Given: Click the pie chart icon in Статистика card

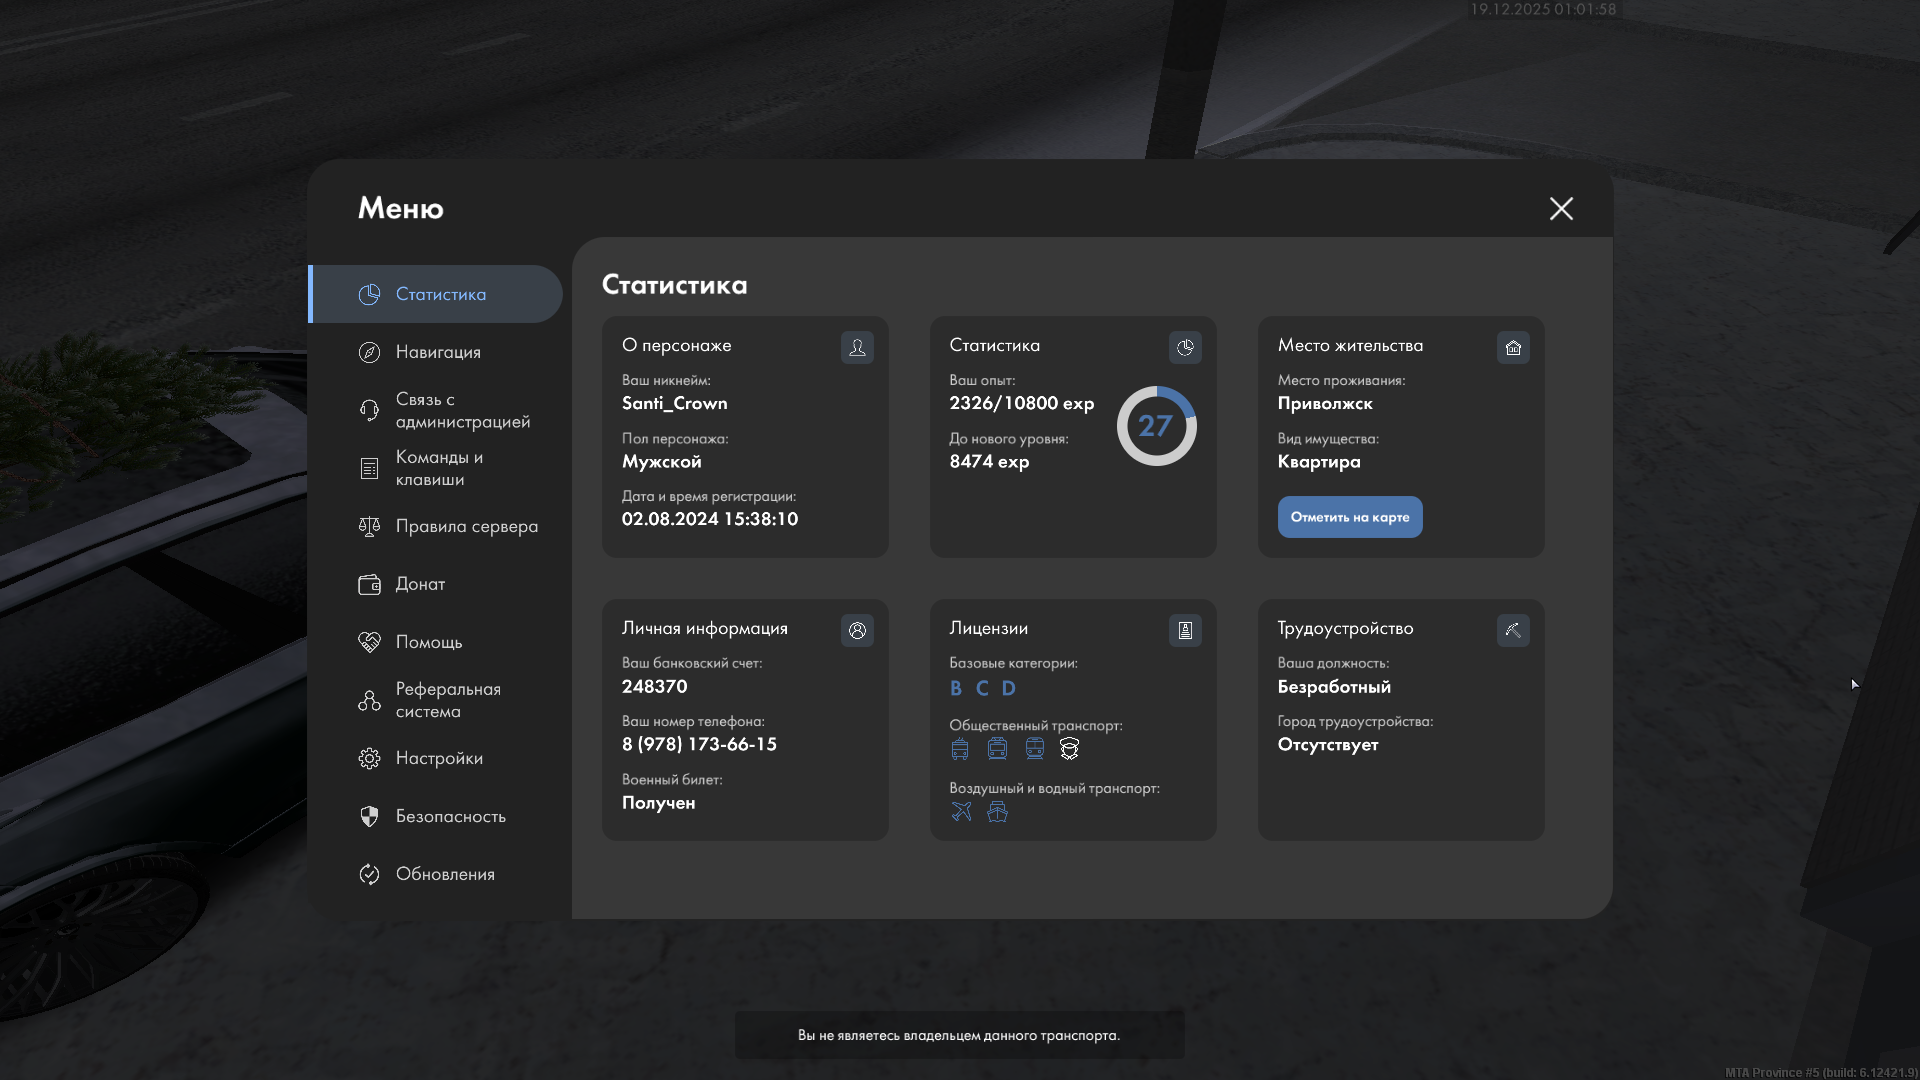Looking at the screenshot, I should [1185, 347].
